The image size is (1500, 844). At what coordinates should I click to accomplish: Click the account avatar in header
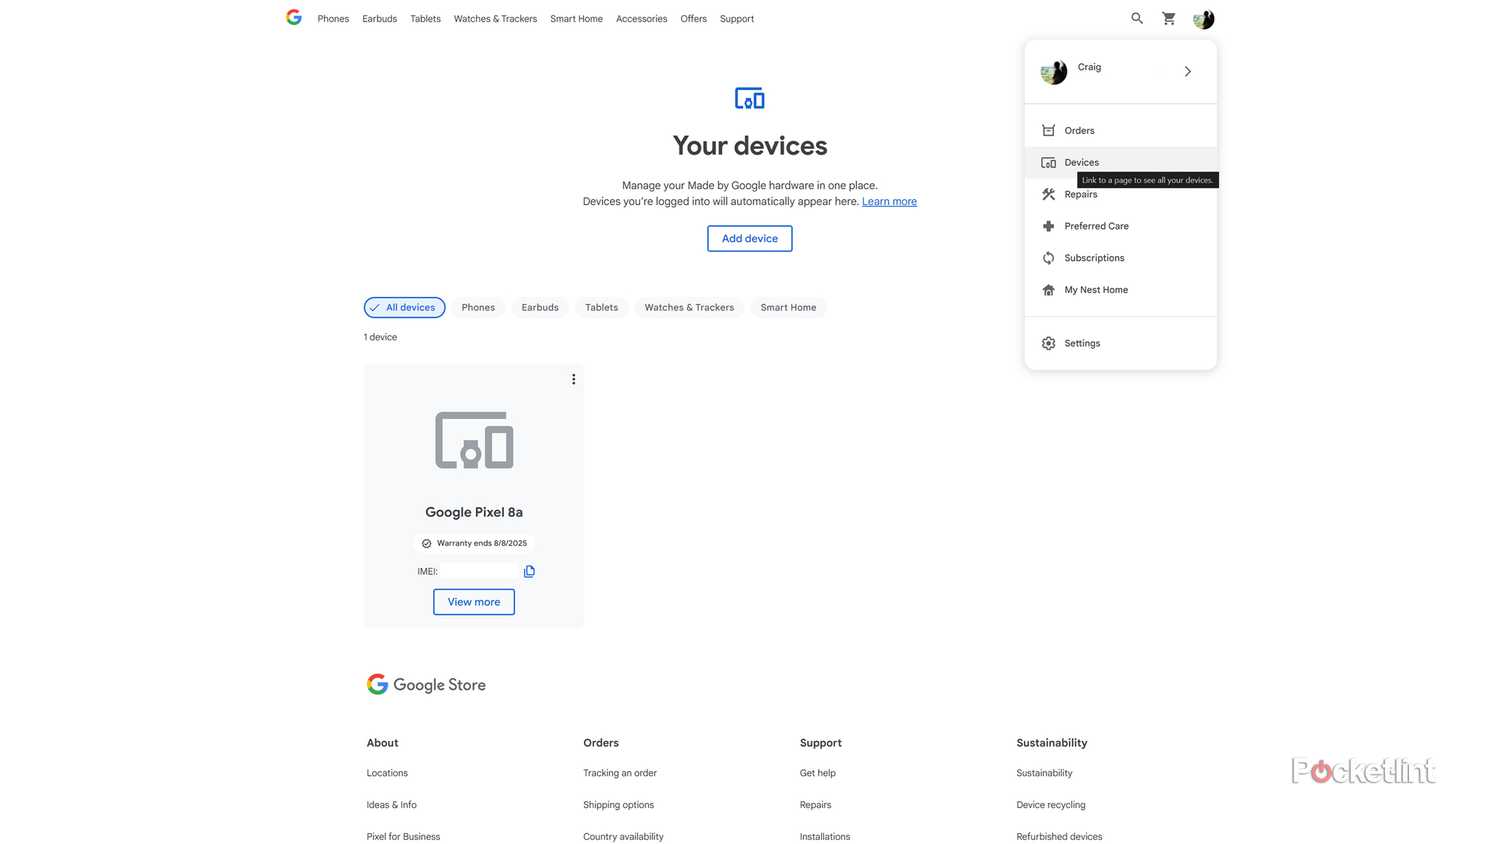coord(1203,19)
